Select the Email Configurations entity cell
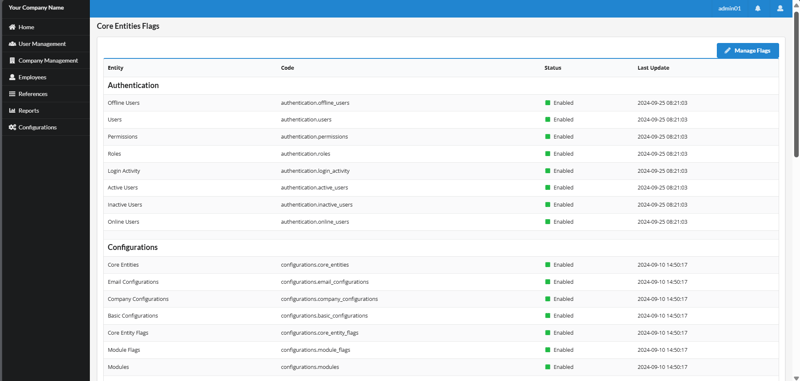800x381 pixels. pos(133,282)
